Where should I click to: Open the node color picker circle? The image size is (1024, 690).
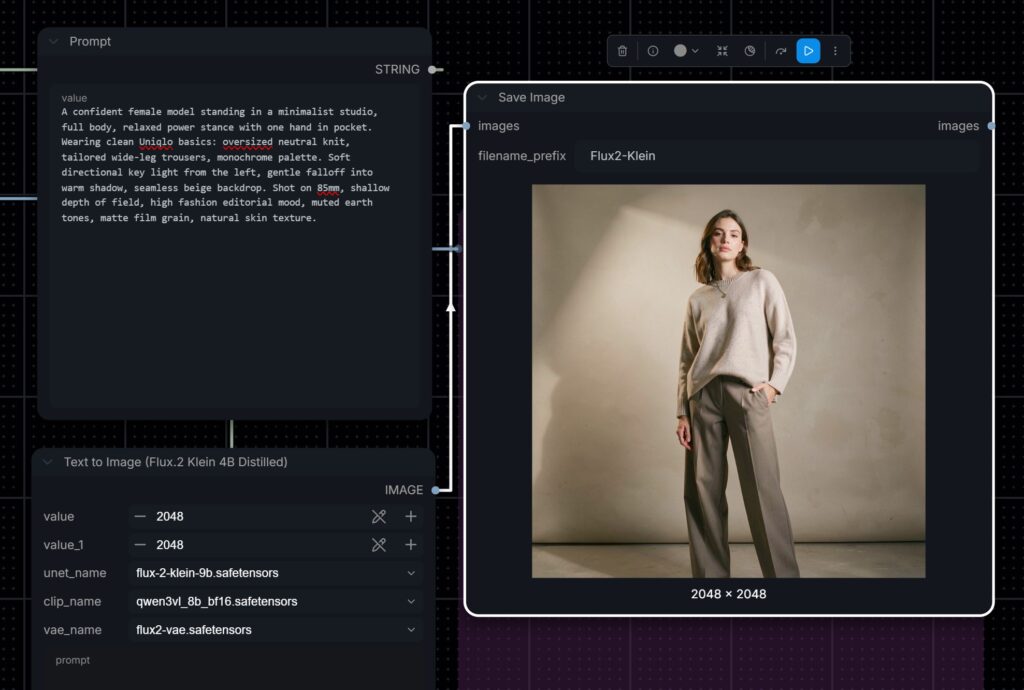pyautogui.click(x=680, y=51)
